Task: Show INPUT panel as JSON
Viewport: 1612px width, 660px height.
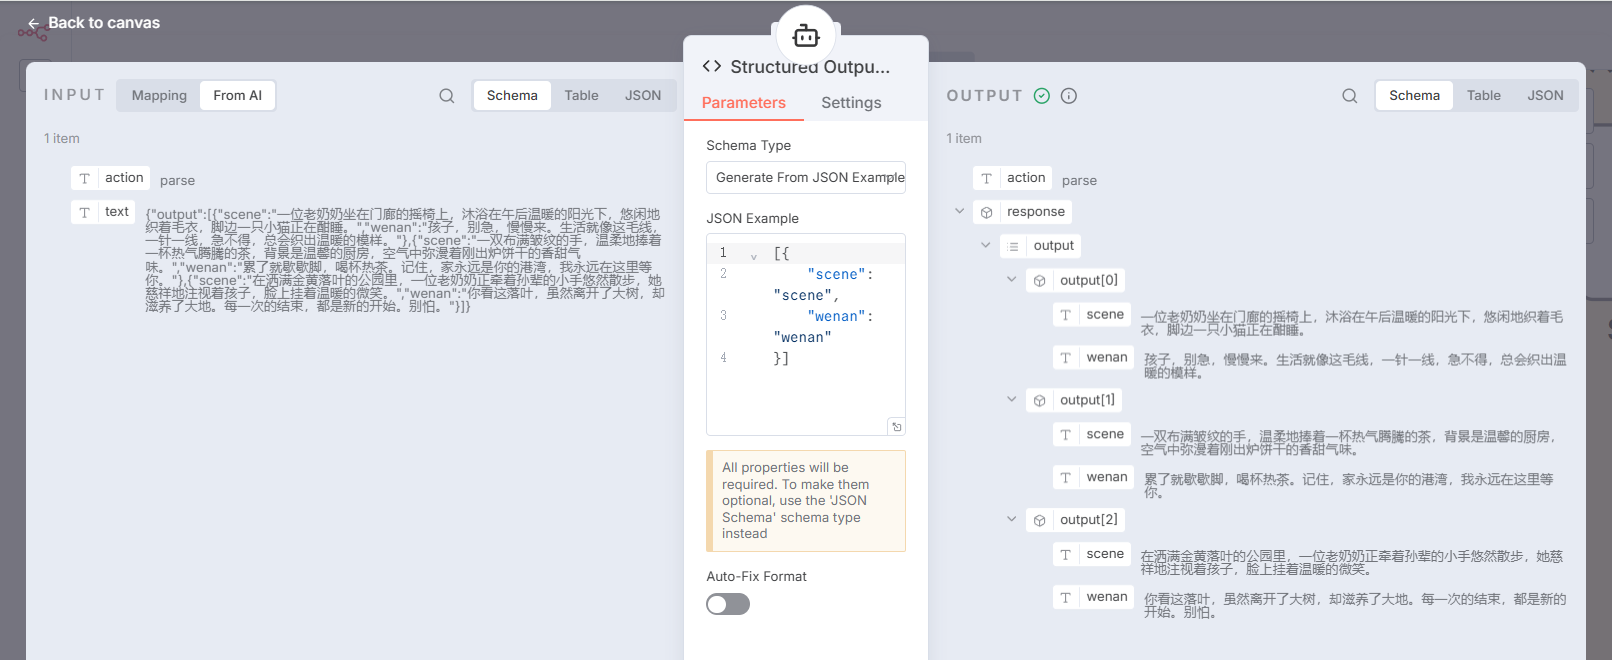Action: [643, 96]
